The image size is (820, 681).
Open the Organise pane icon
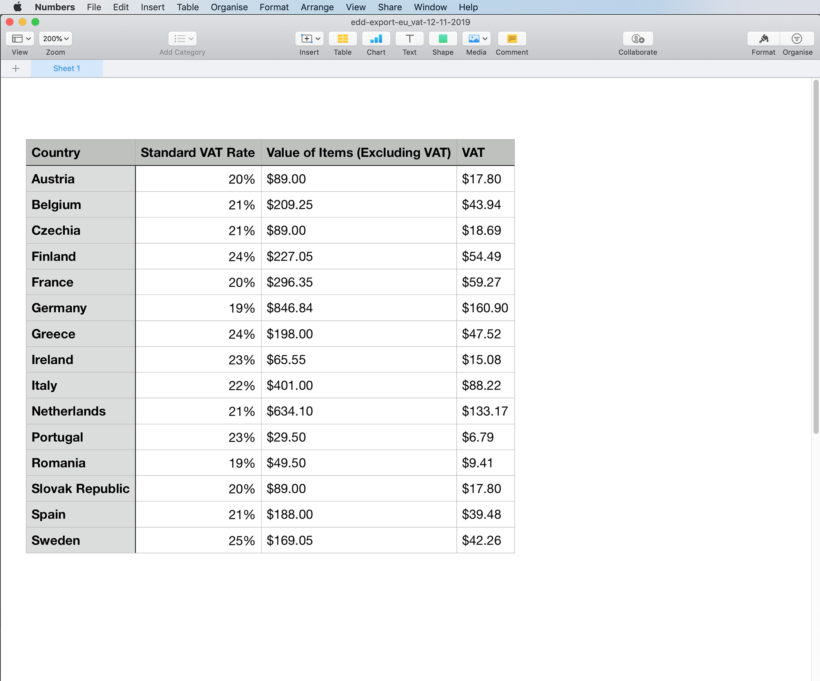coord(797,38)
